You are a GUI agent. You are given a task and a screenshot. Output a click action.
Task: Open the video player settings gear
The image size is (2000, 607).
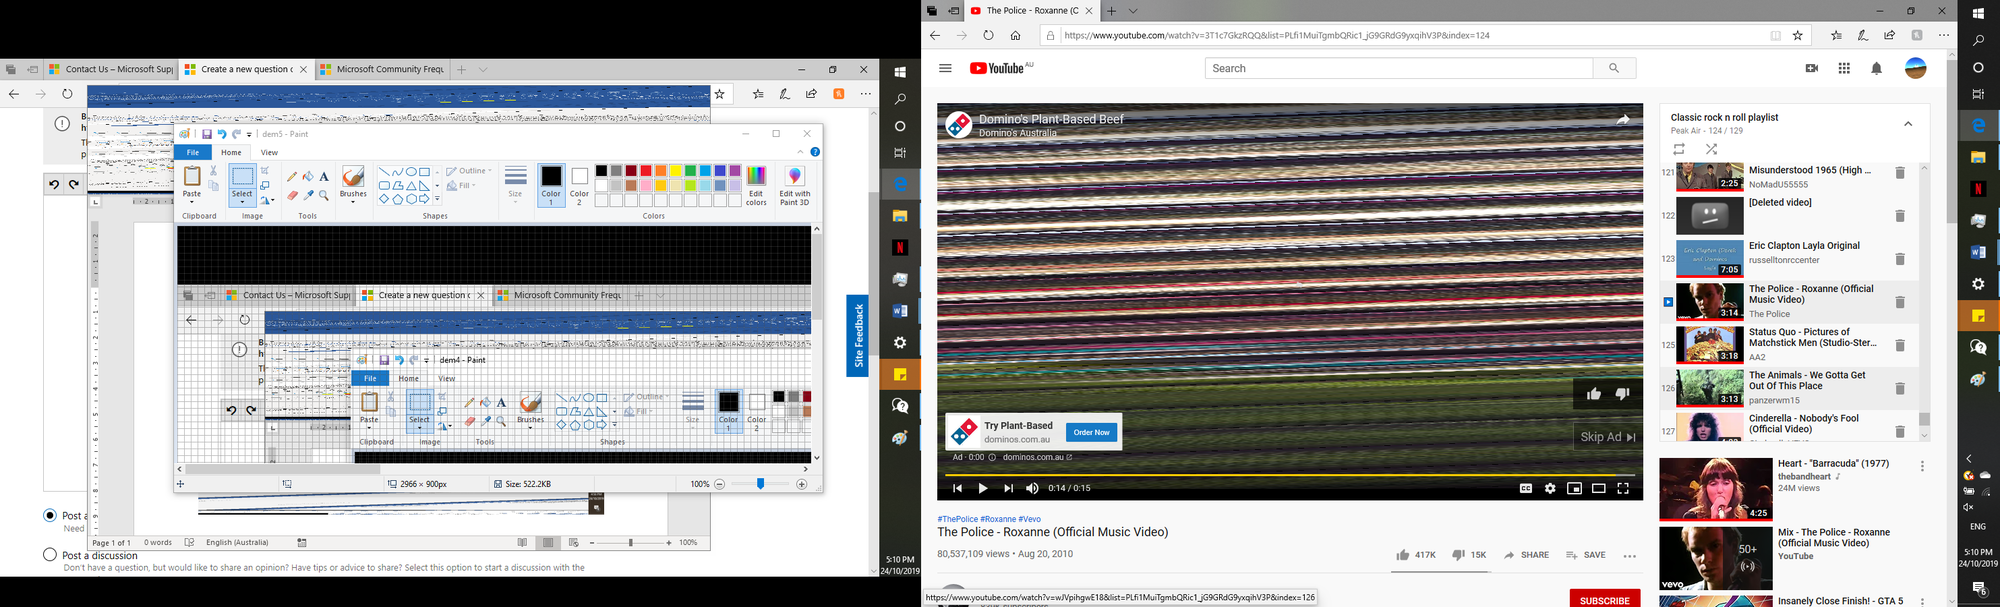pos(1550,489)
